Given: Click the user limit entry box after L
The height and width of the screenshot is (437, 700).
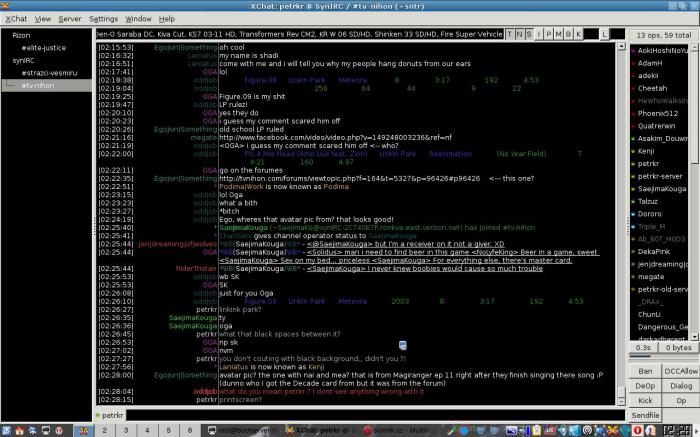Looking at the screenshot, I should (x=617, y=34).
